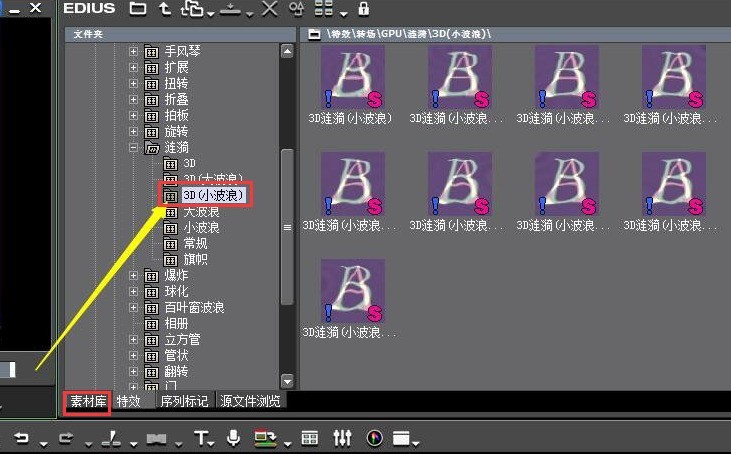Click the window layout icon
The image size is (731, 454).
(x=401, y=438)
